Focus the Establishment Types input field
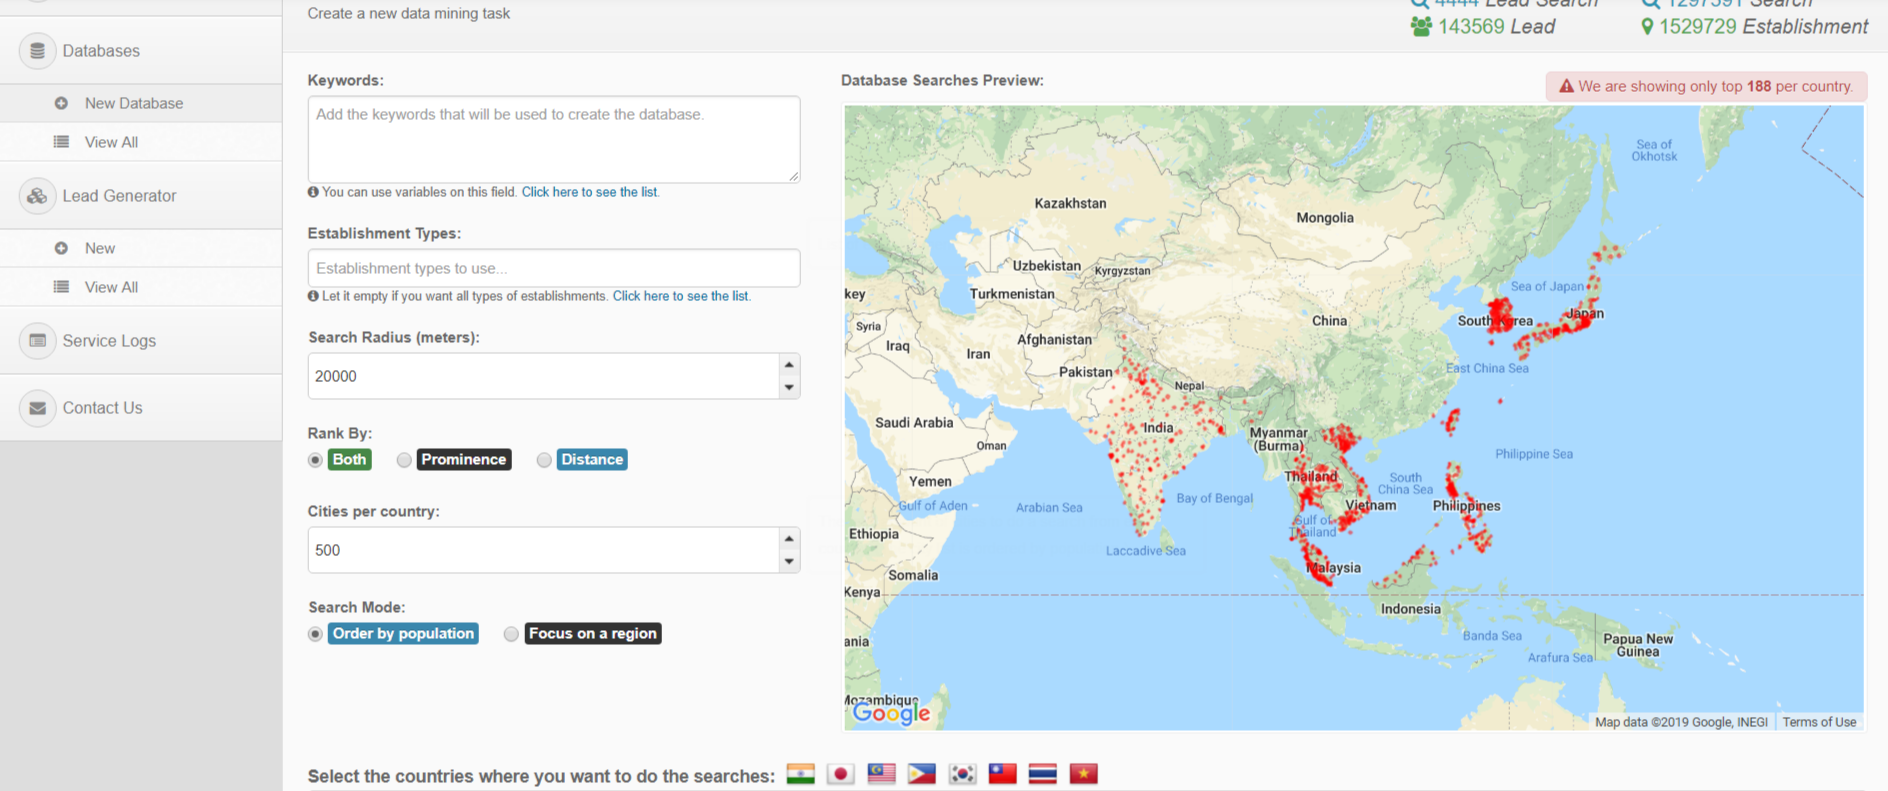 (554, 268)
